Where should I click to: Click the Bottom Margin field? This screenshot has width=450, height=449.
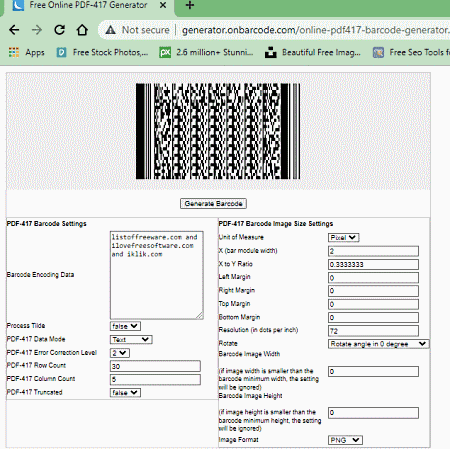[373, 317]
